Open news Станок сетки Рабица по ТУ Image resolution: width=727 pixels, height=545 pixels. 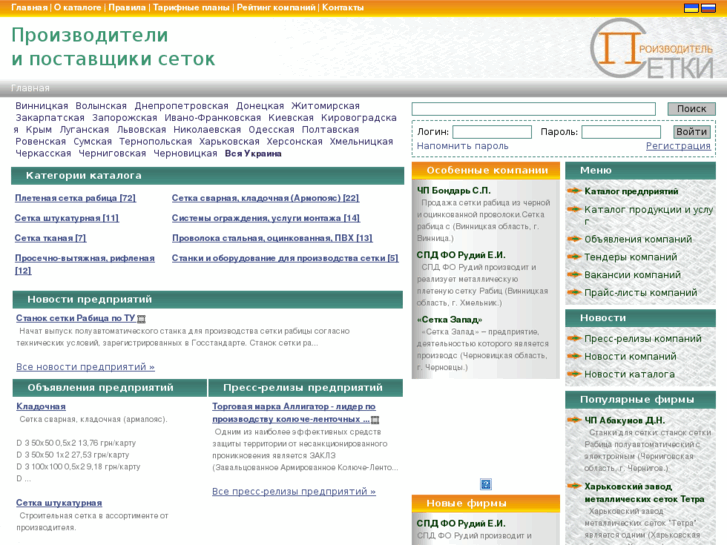click(76, 318)
